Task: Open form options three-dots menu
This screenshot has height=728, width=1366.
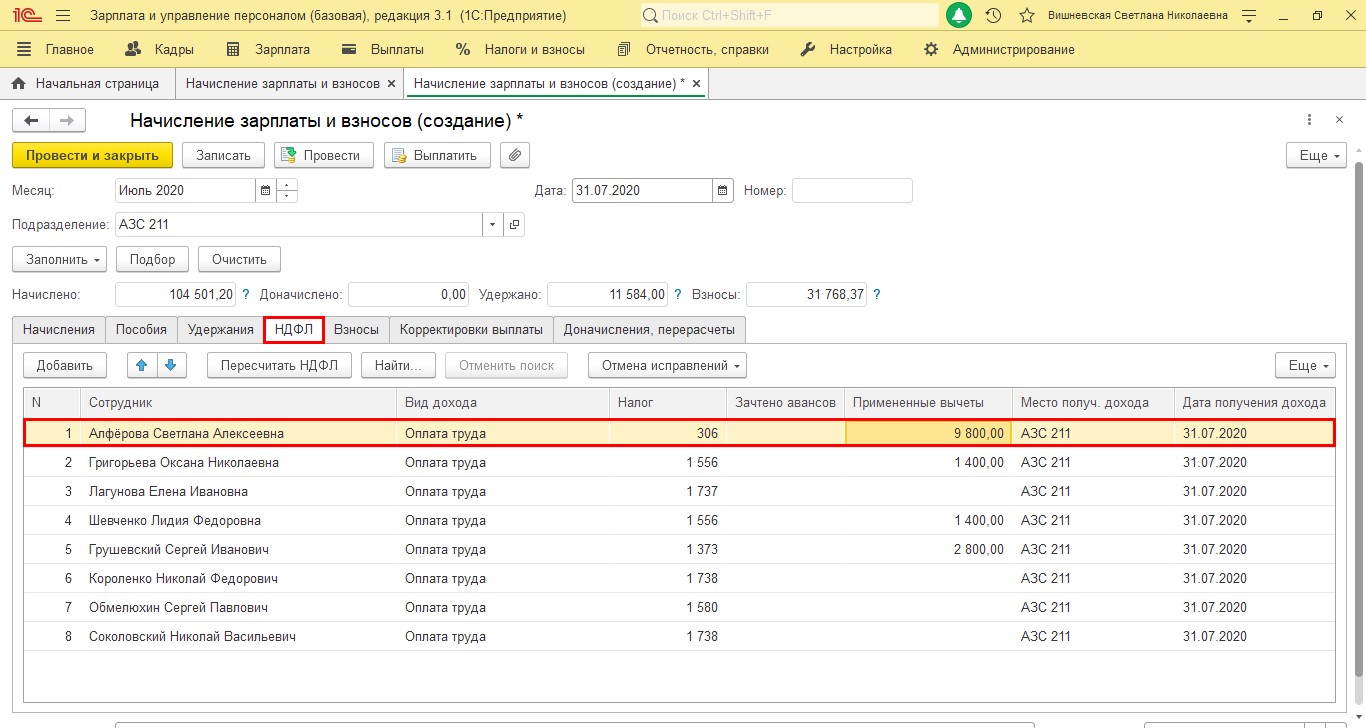Action: point(1310,120)
